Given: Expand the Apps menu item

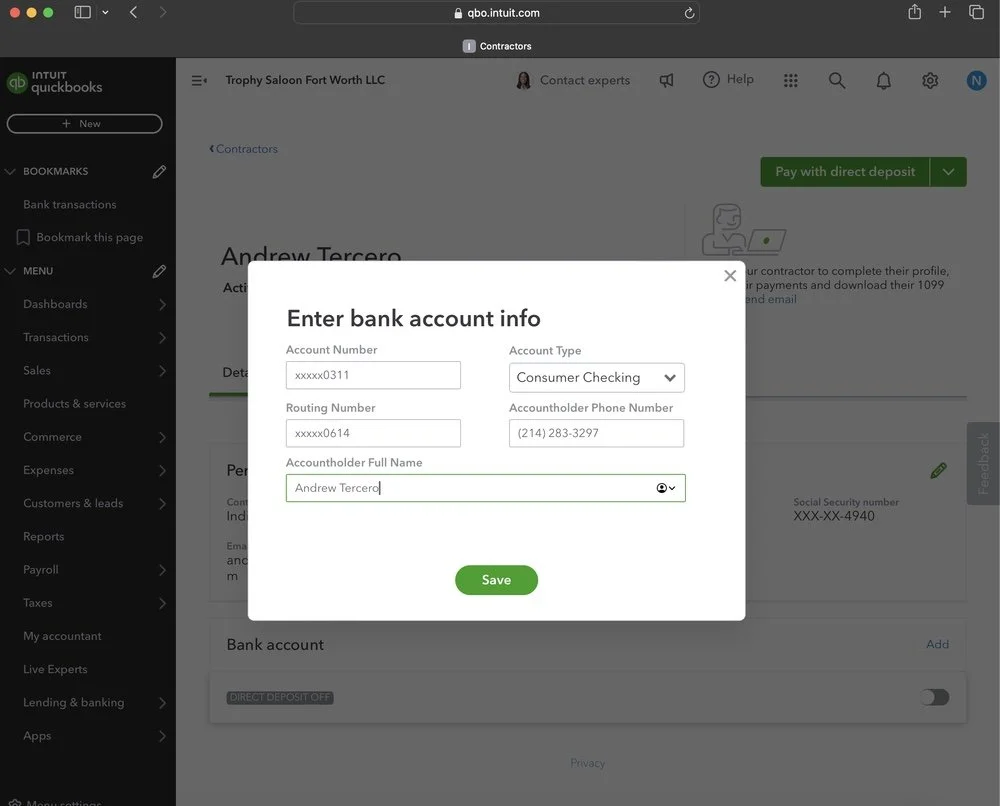Looking at the screenshot, I should pyautogui.click(x=162, y=735).
